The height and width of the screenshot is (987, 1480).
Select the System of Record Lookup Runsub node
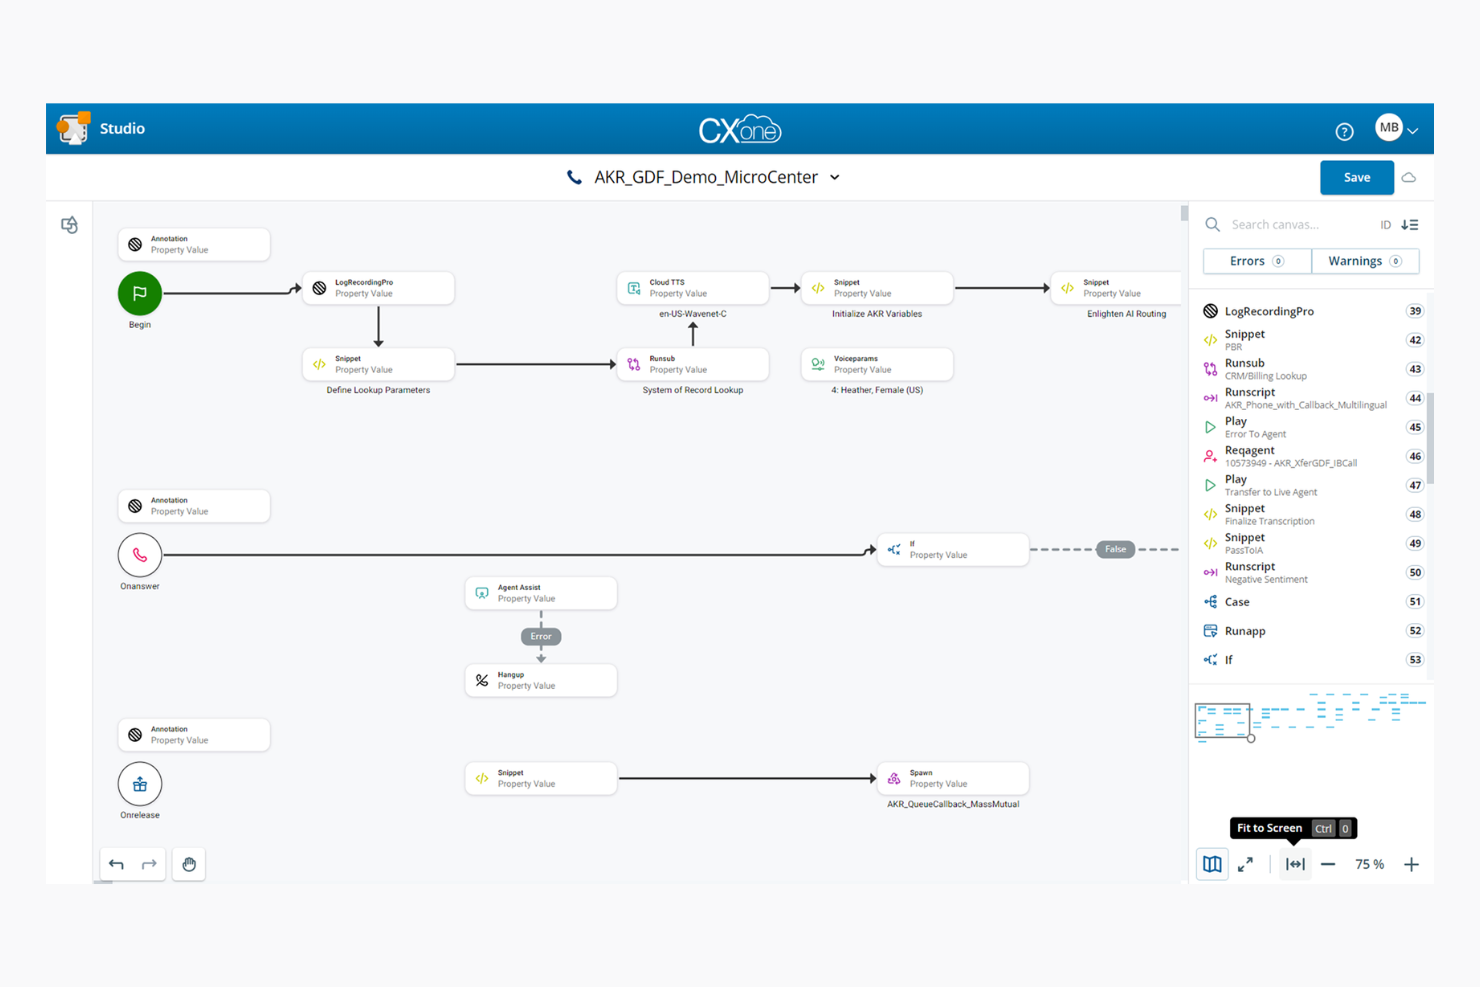point(693,364)
